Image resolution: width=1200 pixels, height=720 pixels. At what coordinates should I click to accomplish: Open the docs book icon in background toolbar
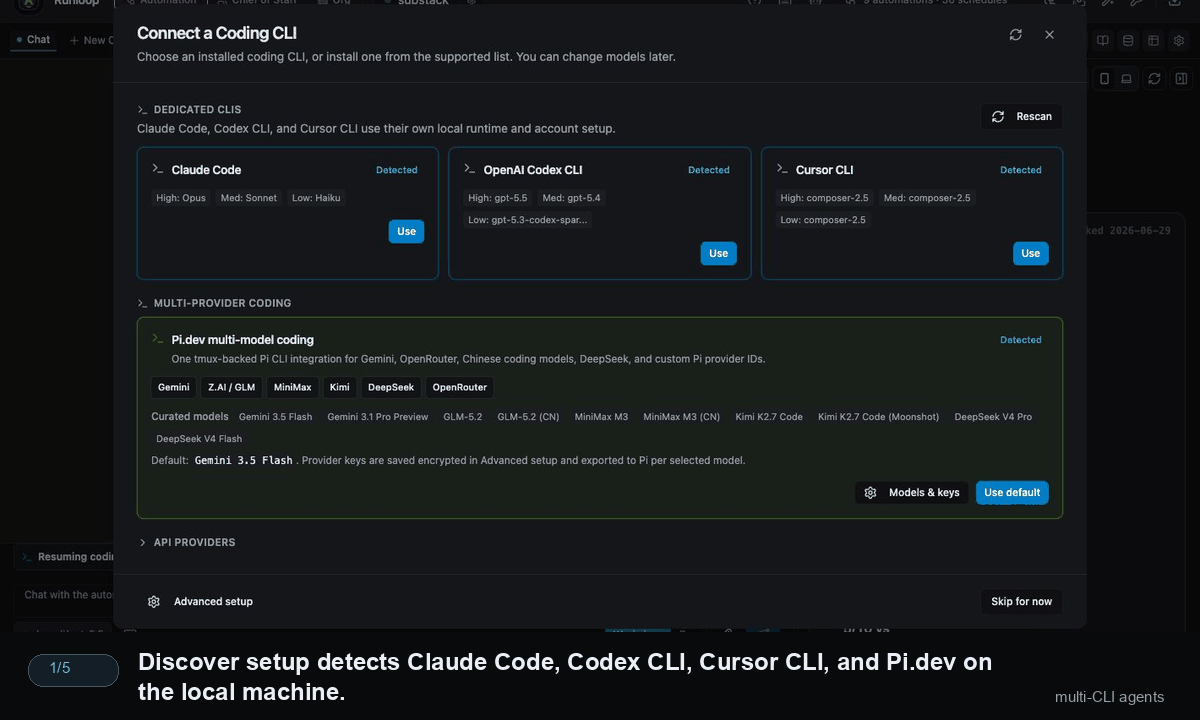(x=1103, y=41)
